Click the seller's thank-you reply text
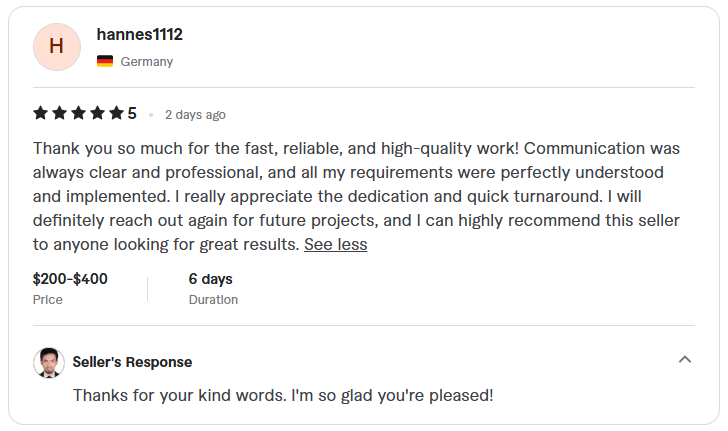Image resolution: width=728 pixels, height=431 pixels. [x=283, y=395]
